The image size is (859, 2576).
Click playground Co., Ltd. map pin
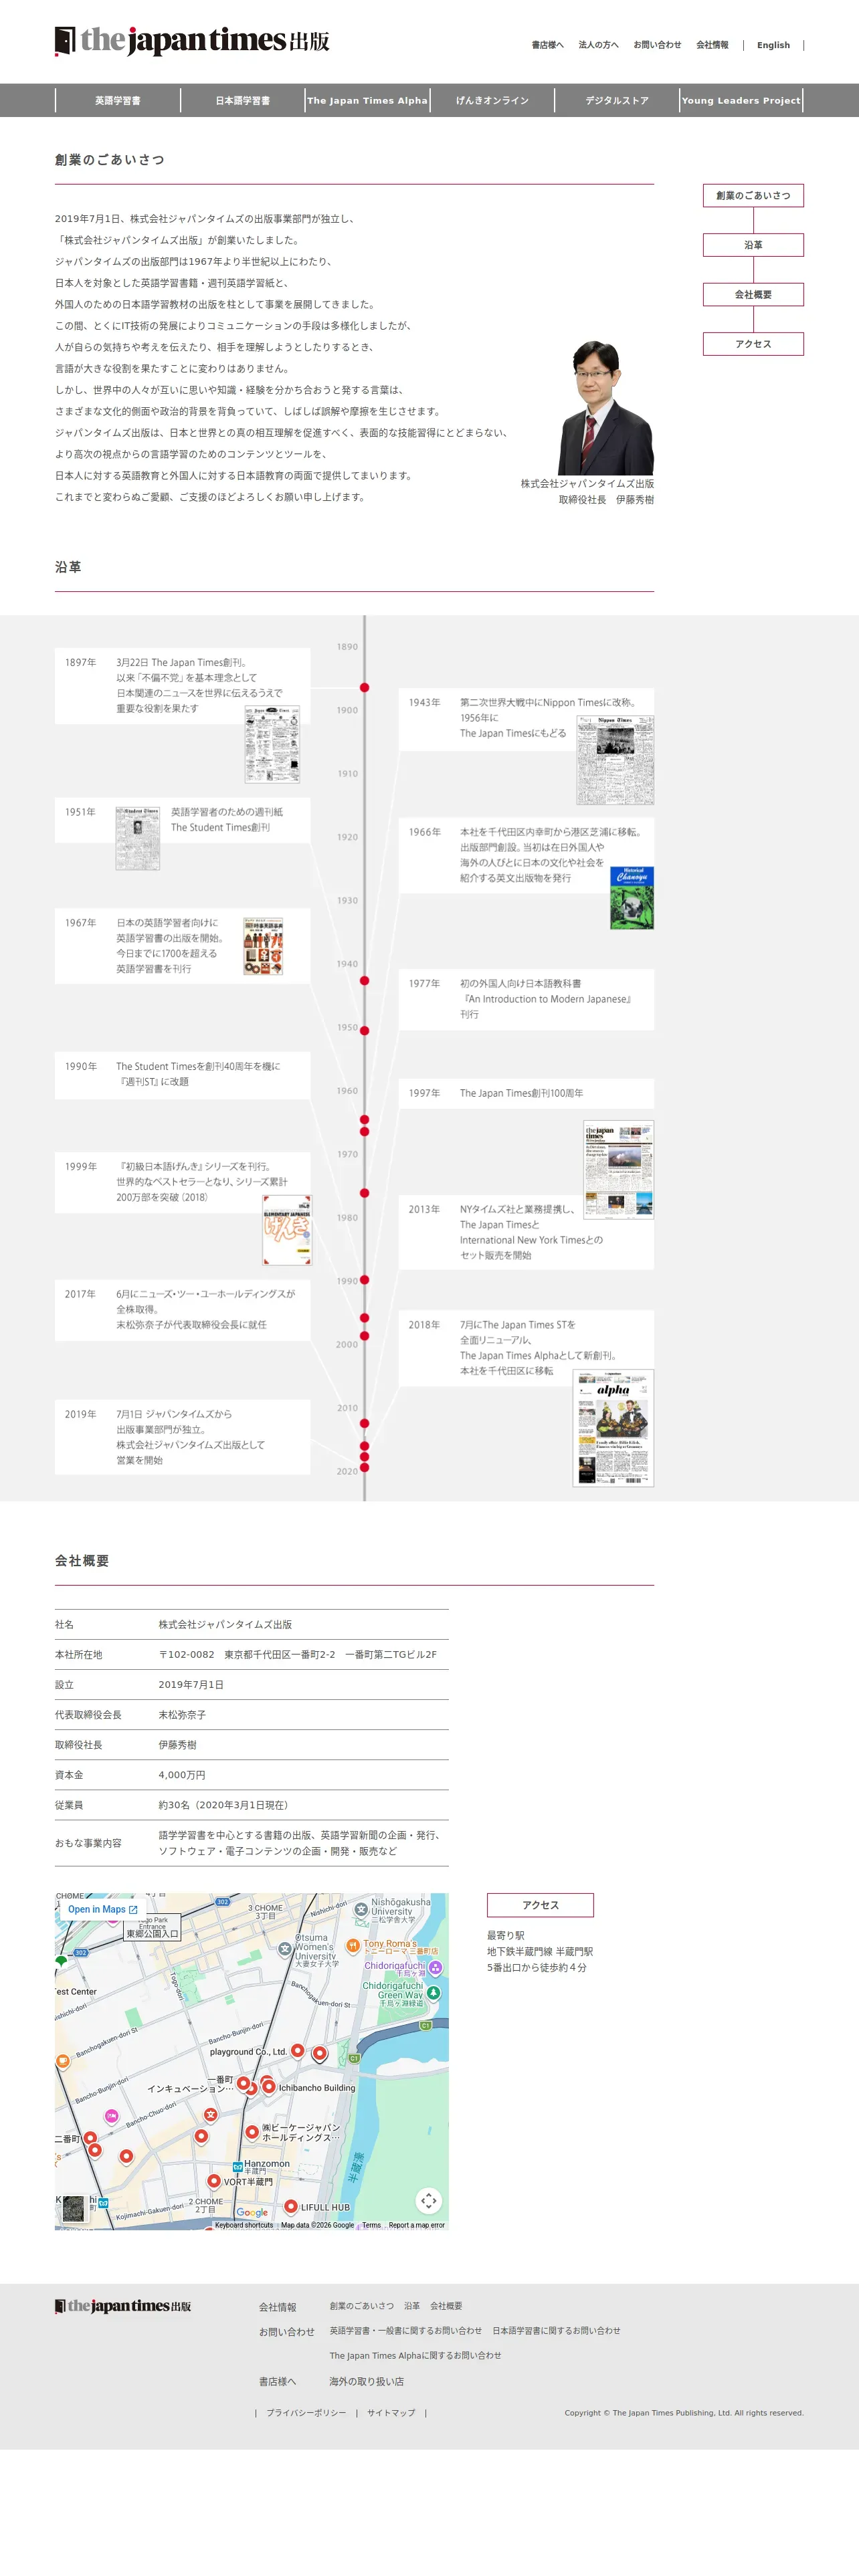[x=297, y=2050]
